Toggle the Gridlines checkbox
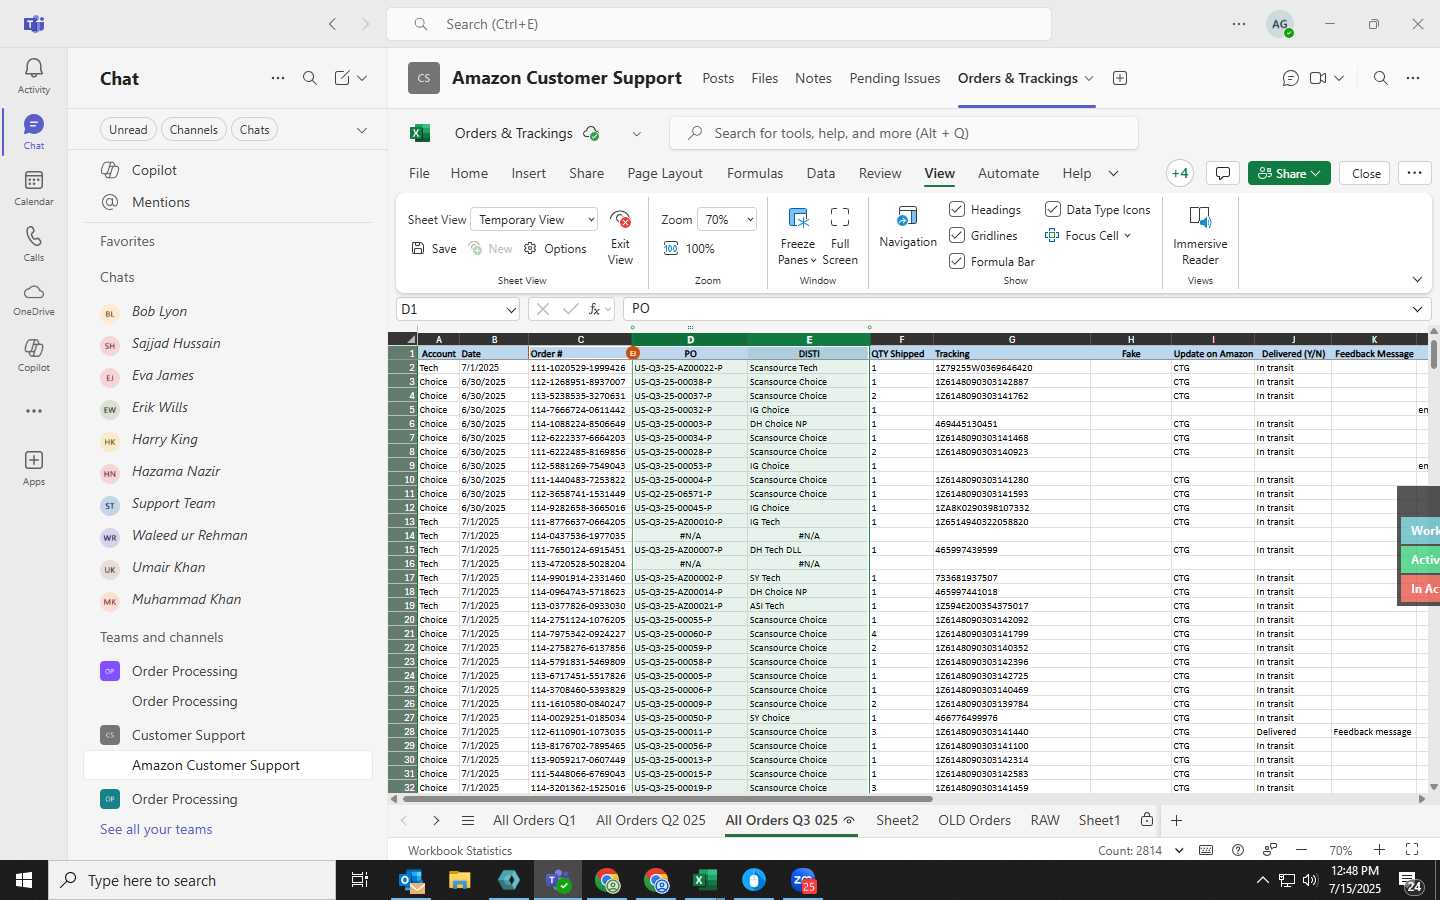 tap(957, 235)
